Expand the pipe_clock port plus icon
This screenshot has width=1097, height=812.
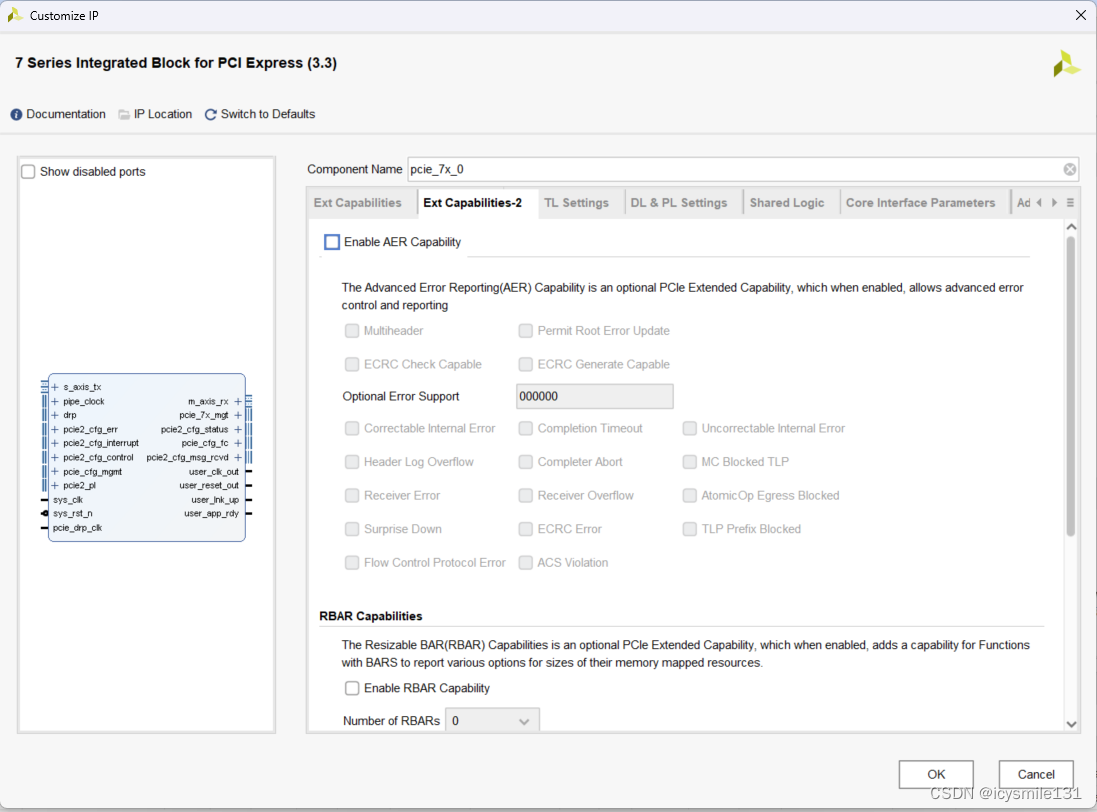pyautogui.click(x=55, y=401)
